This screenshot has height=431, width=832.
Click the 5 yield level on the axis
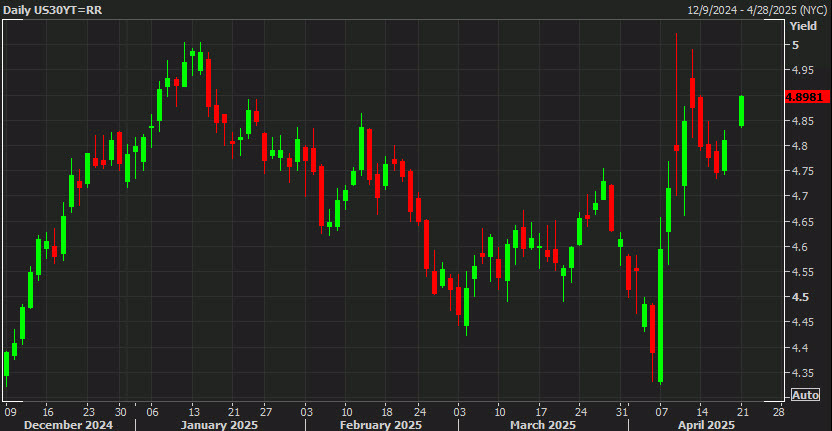(795, 45)
